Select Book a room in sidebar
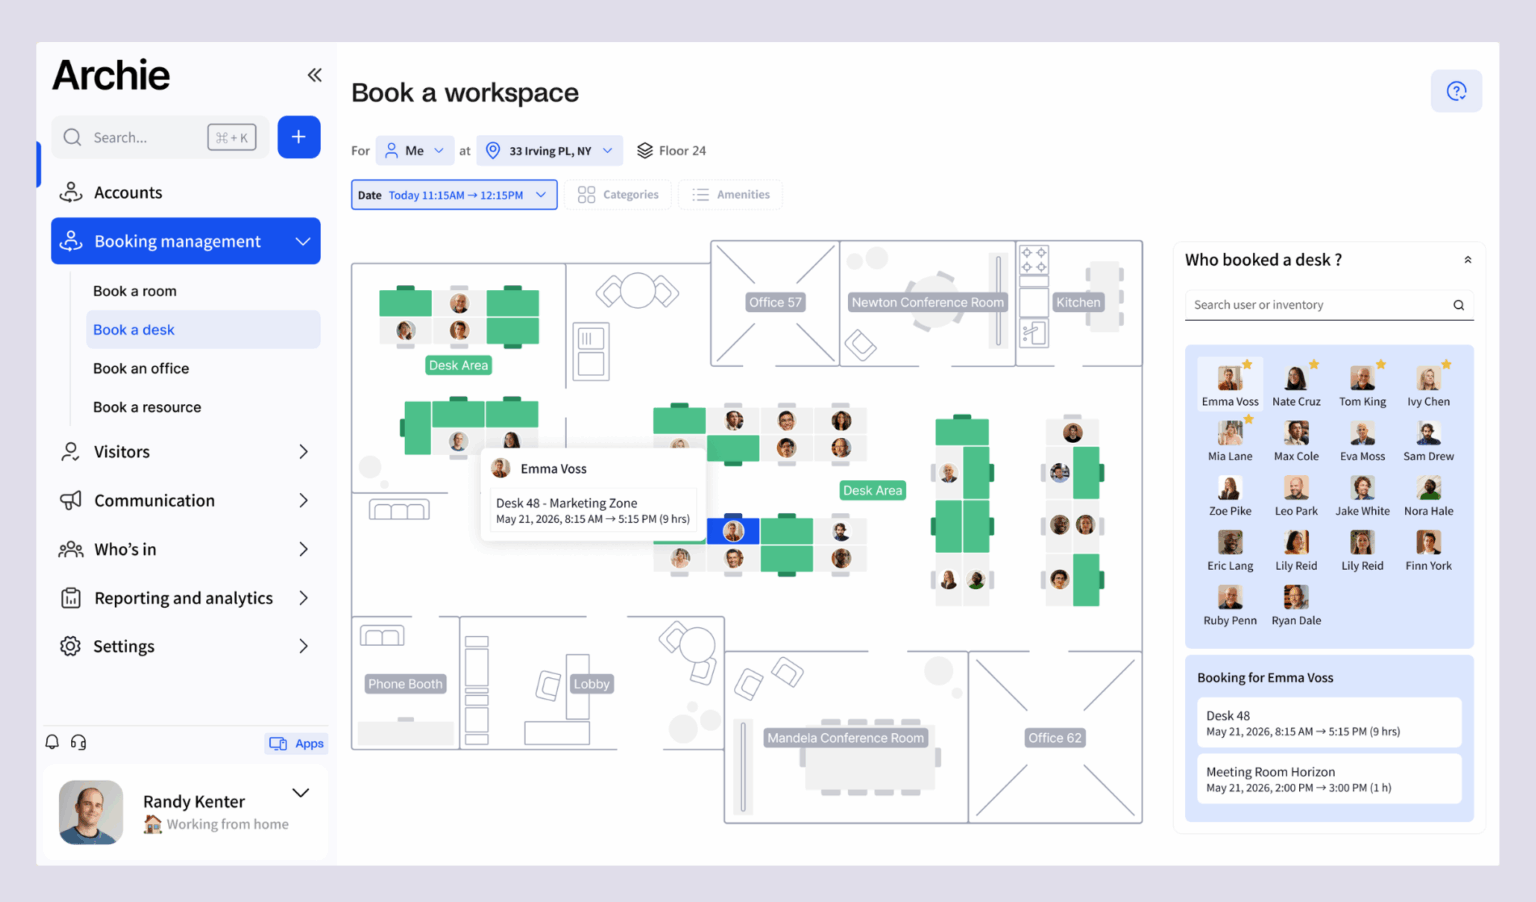Image resolution: width=1536 pixels, height=902 pixels. (134, 290)
